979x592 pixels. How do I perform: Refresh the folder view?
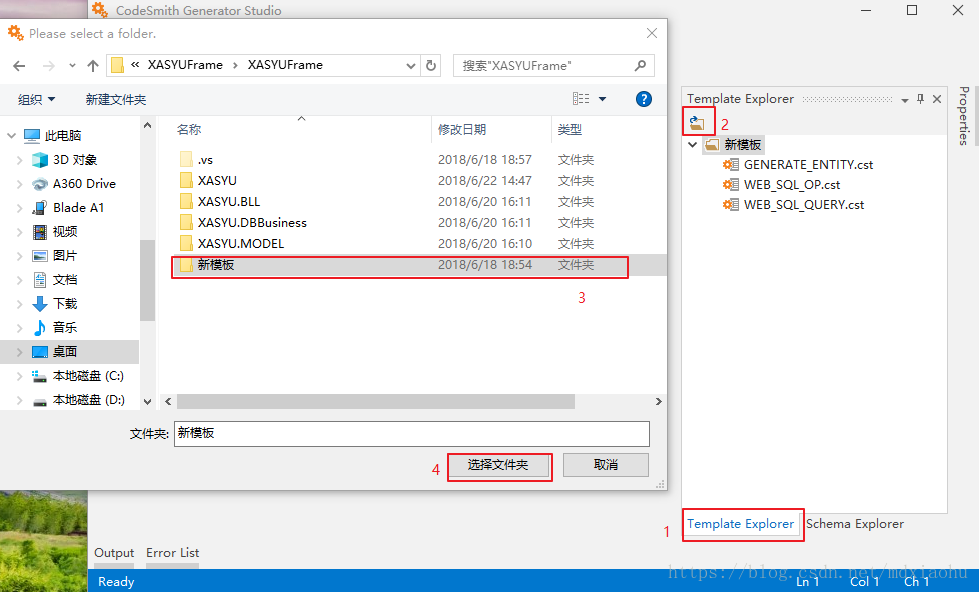431,66
